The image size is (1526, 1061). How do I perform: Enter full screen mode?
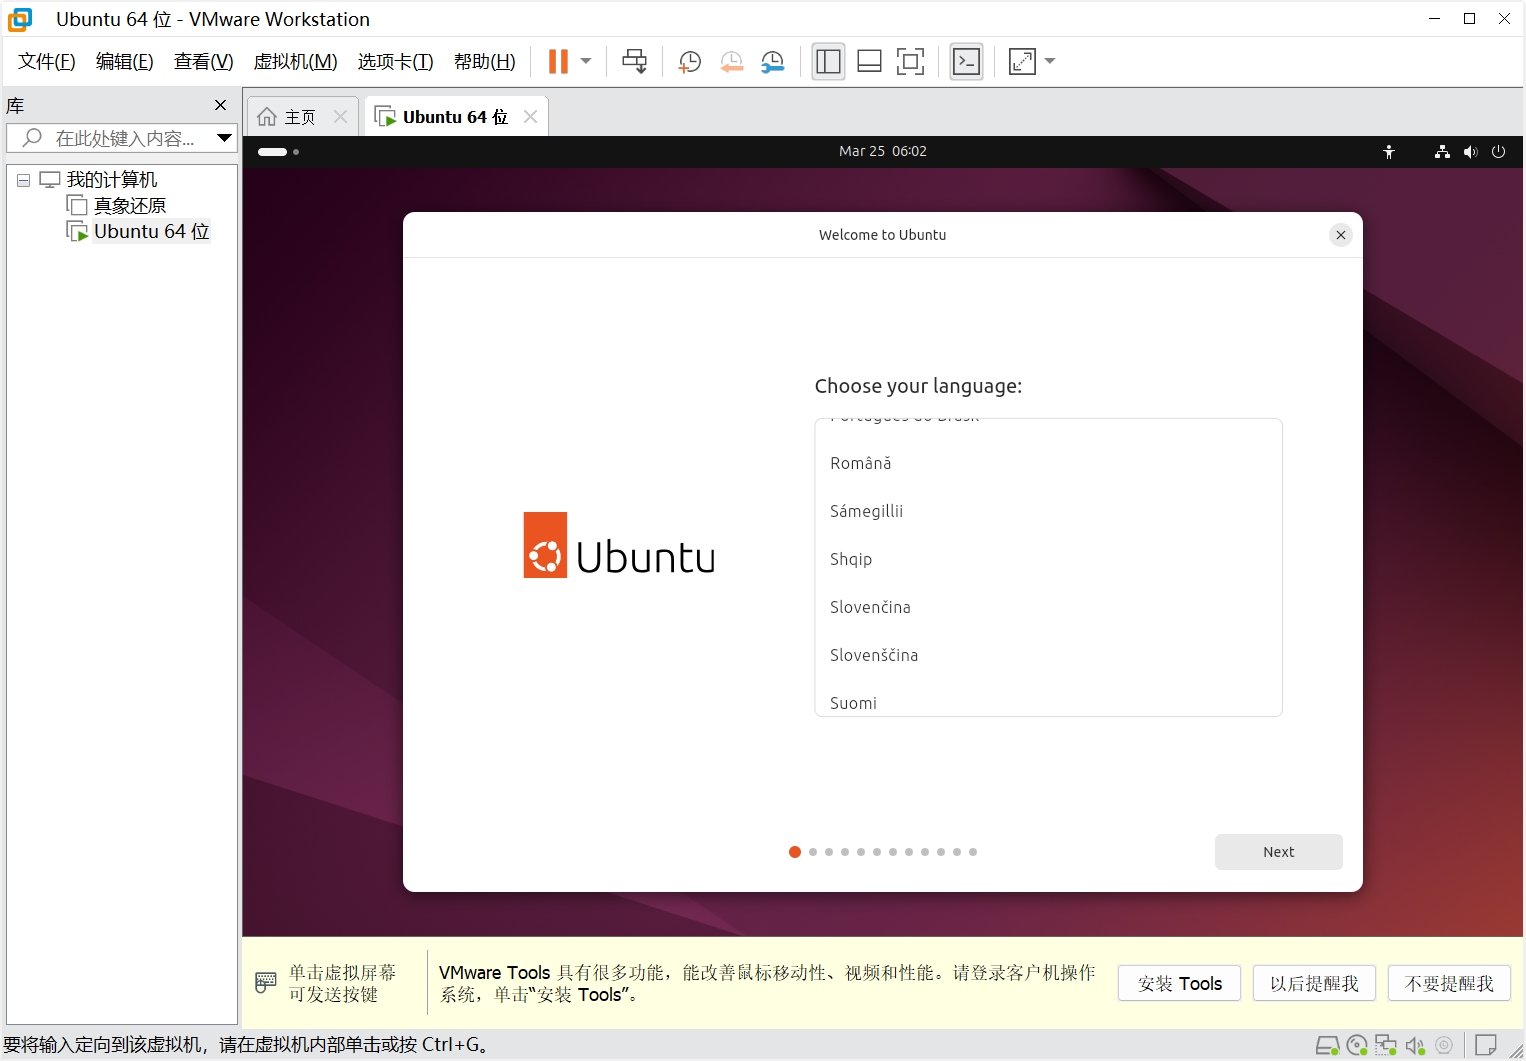pos(910,61)
